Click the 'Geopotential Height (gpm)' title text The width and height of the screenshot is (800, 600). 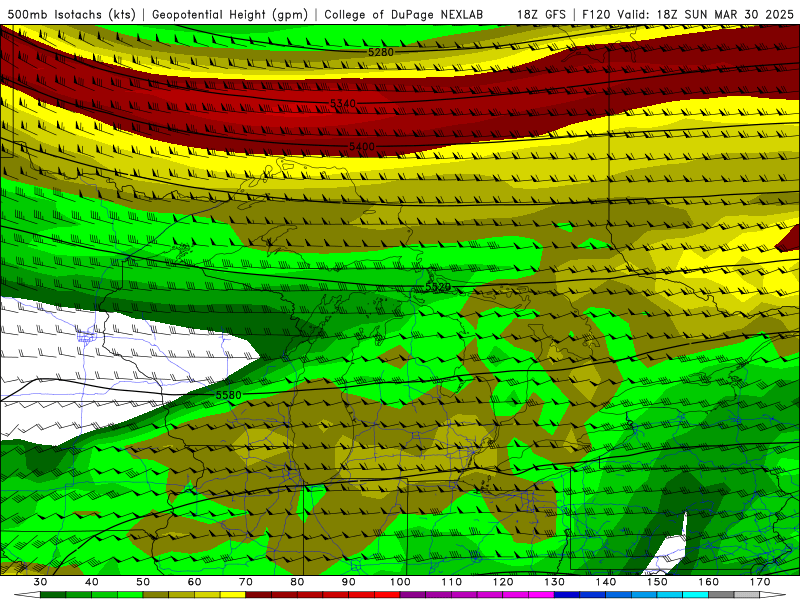(x=230, y=14)
